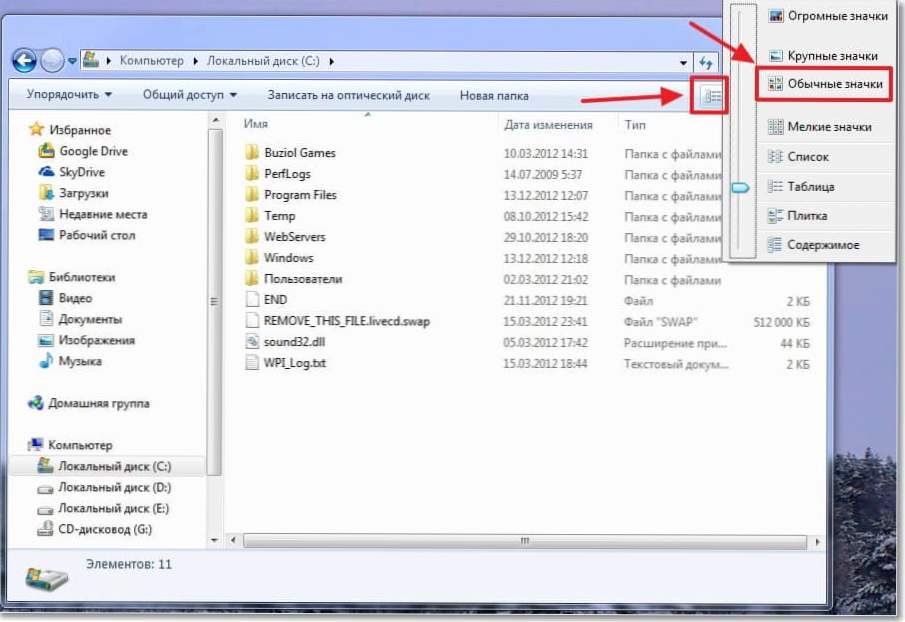Click the file list scroll-right arrow
The width and height of the screenshot is (905, 622).
click(817, 541)
